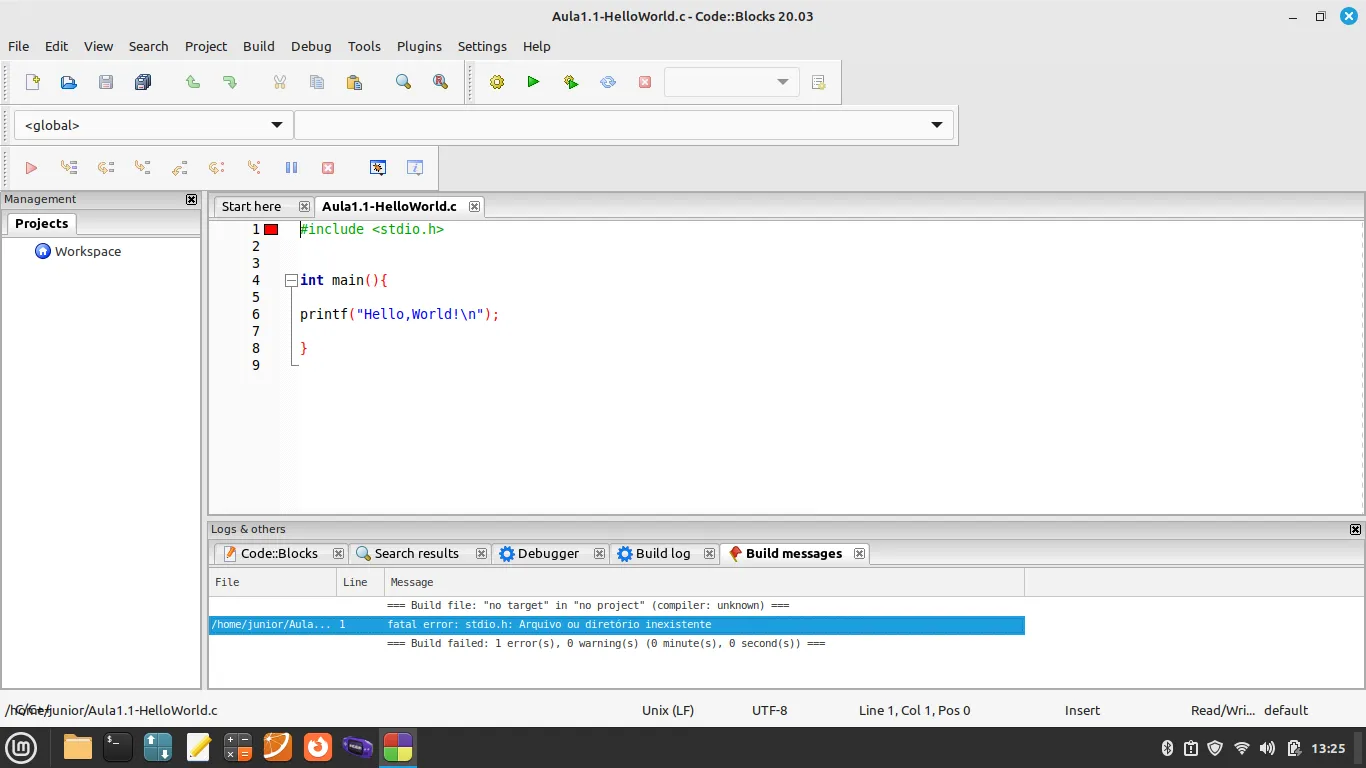Start debugger with red arrow icon

pos(31,168)
